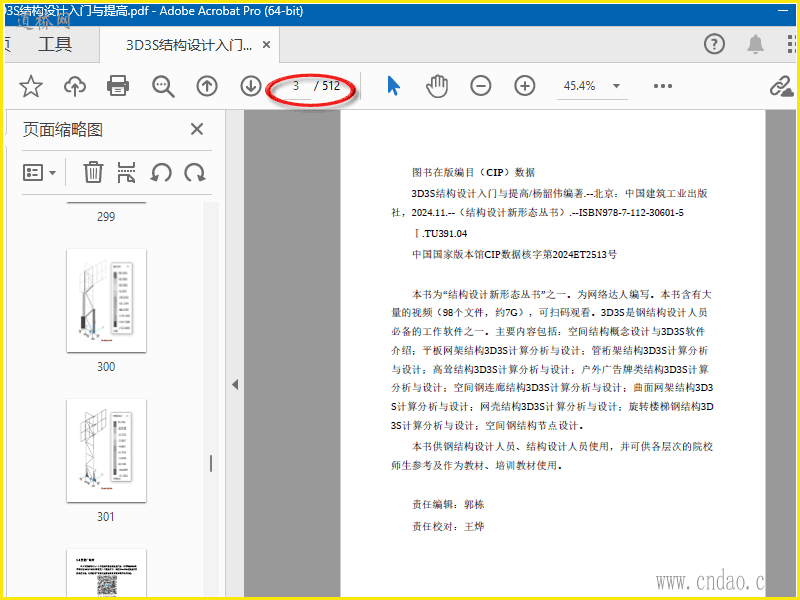Click the line 责任编辑：郭栋
This screenshot has width=800, height=600.
point(448,505)
